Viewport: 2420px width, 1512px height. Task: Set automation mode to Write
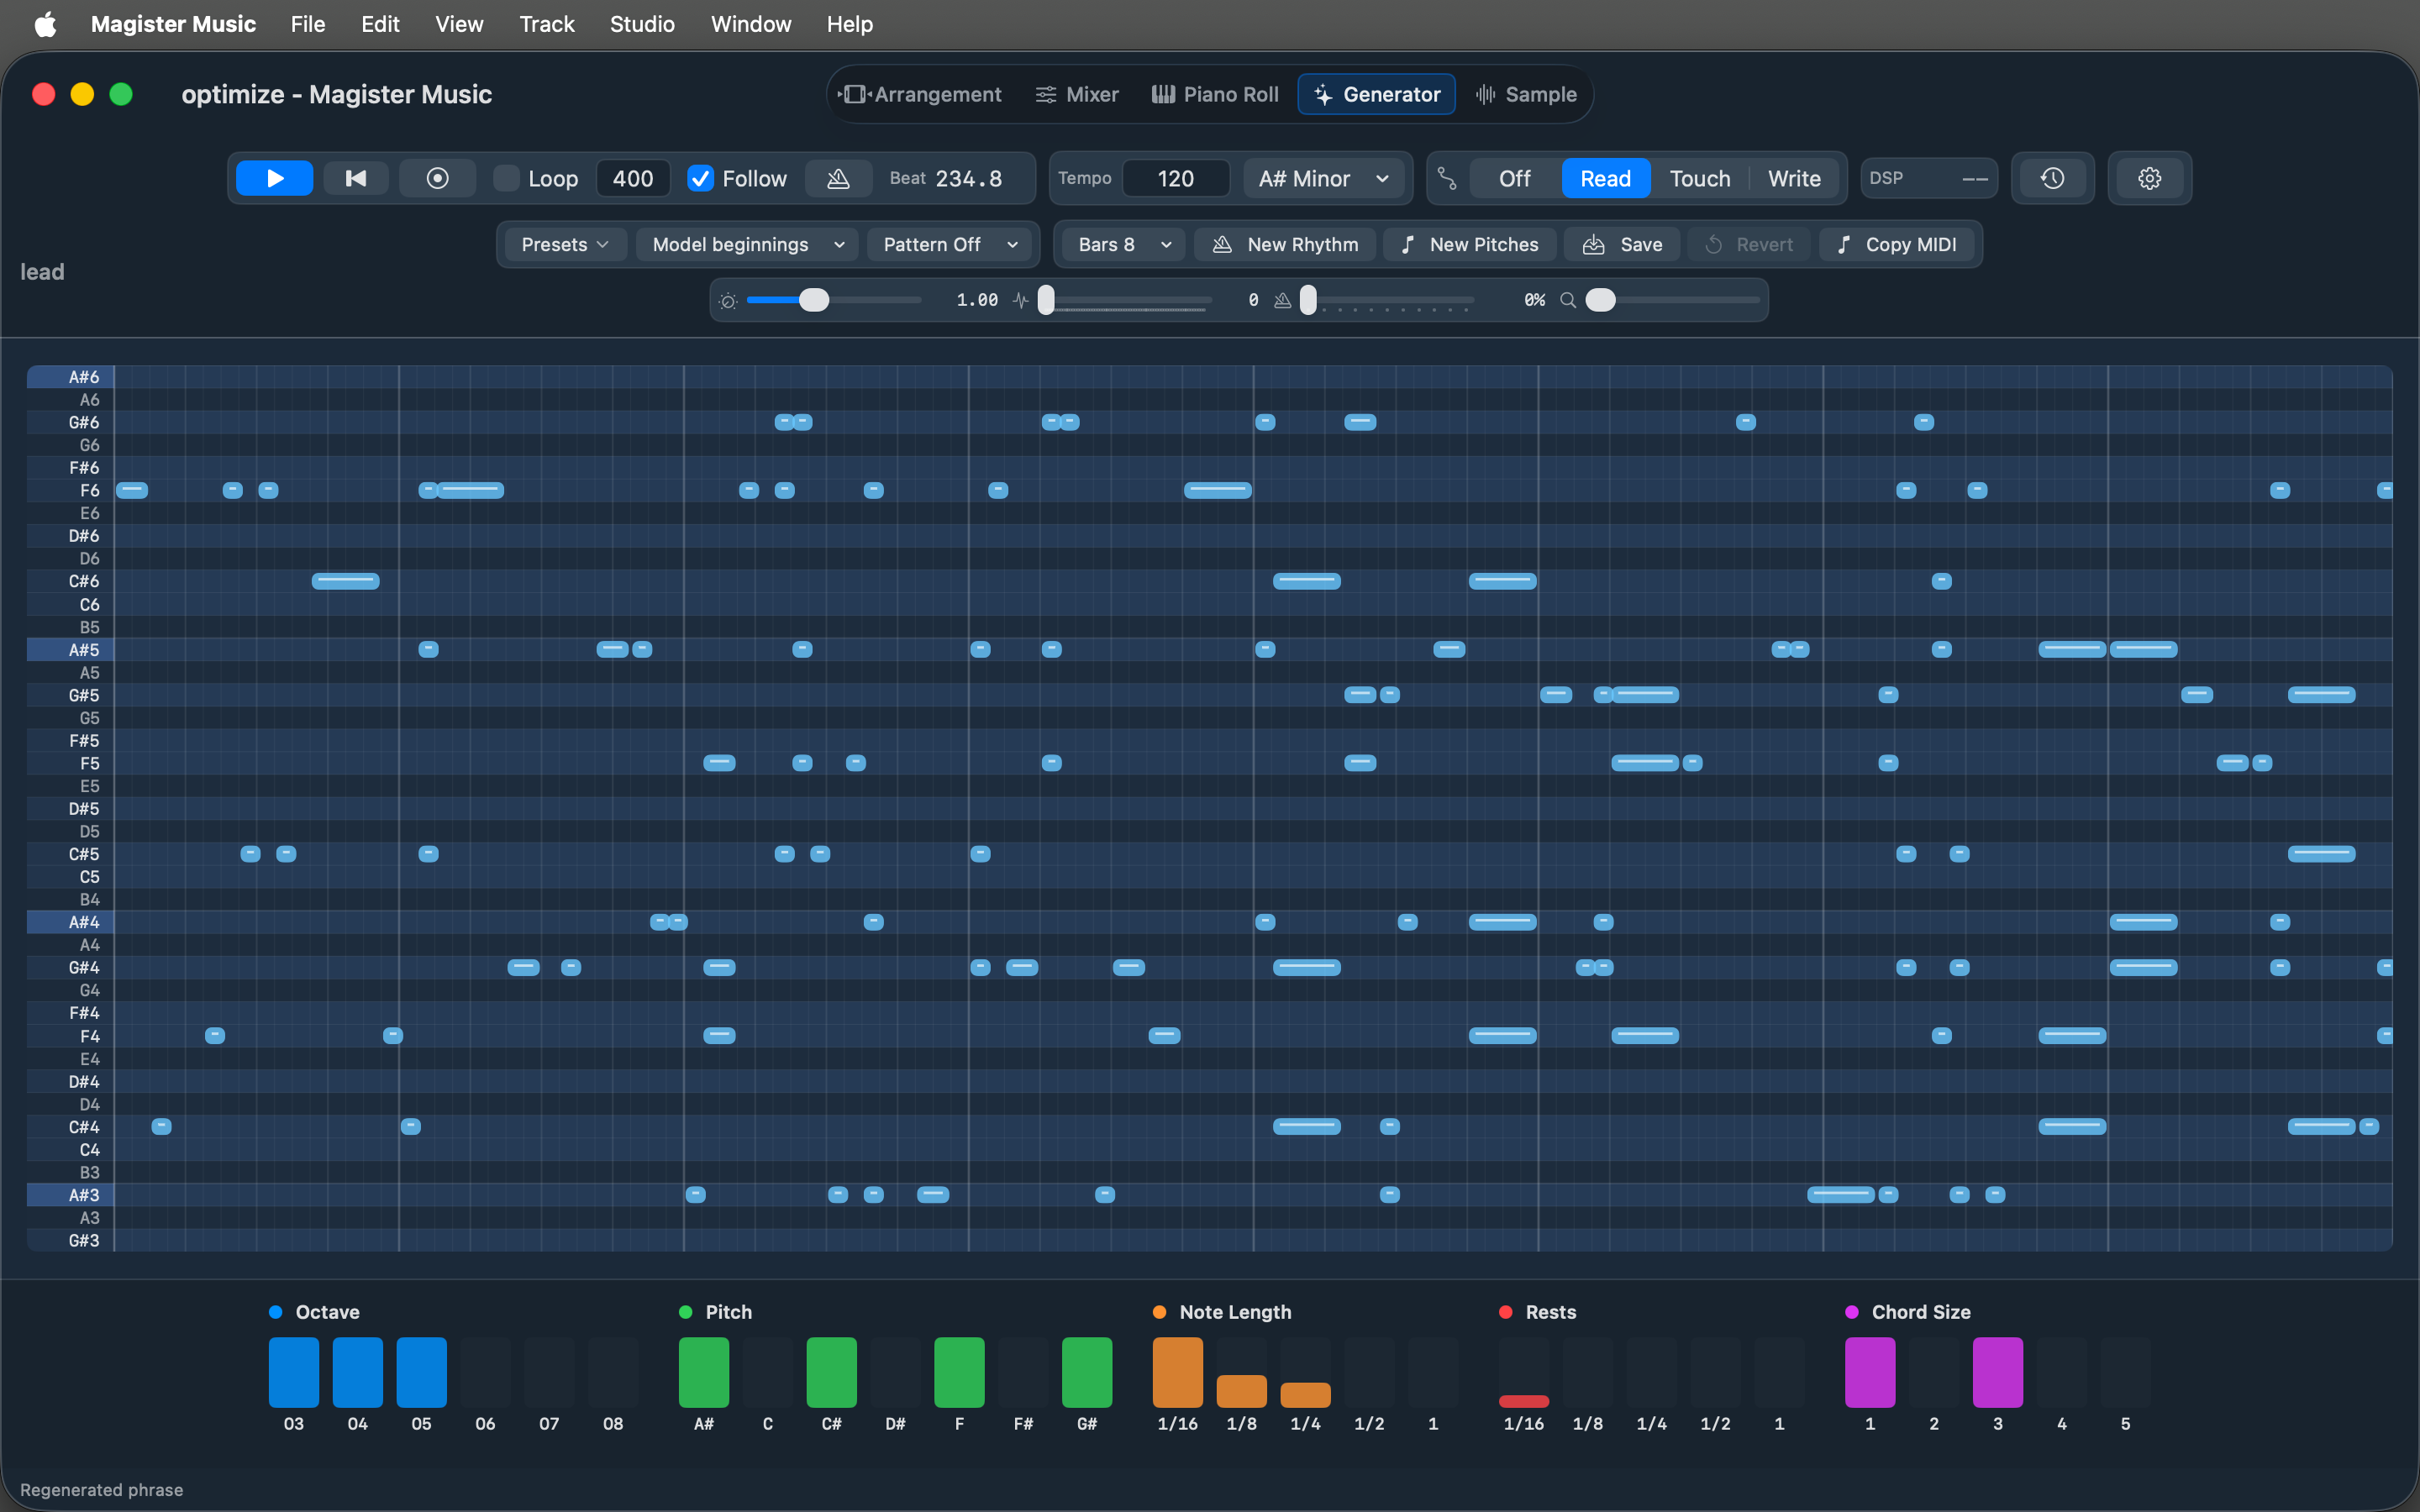(x=1794, y=178)
